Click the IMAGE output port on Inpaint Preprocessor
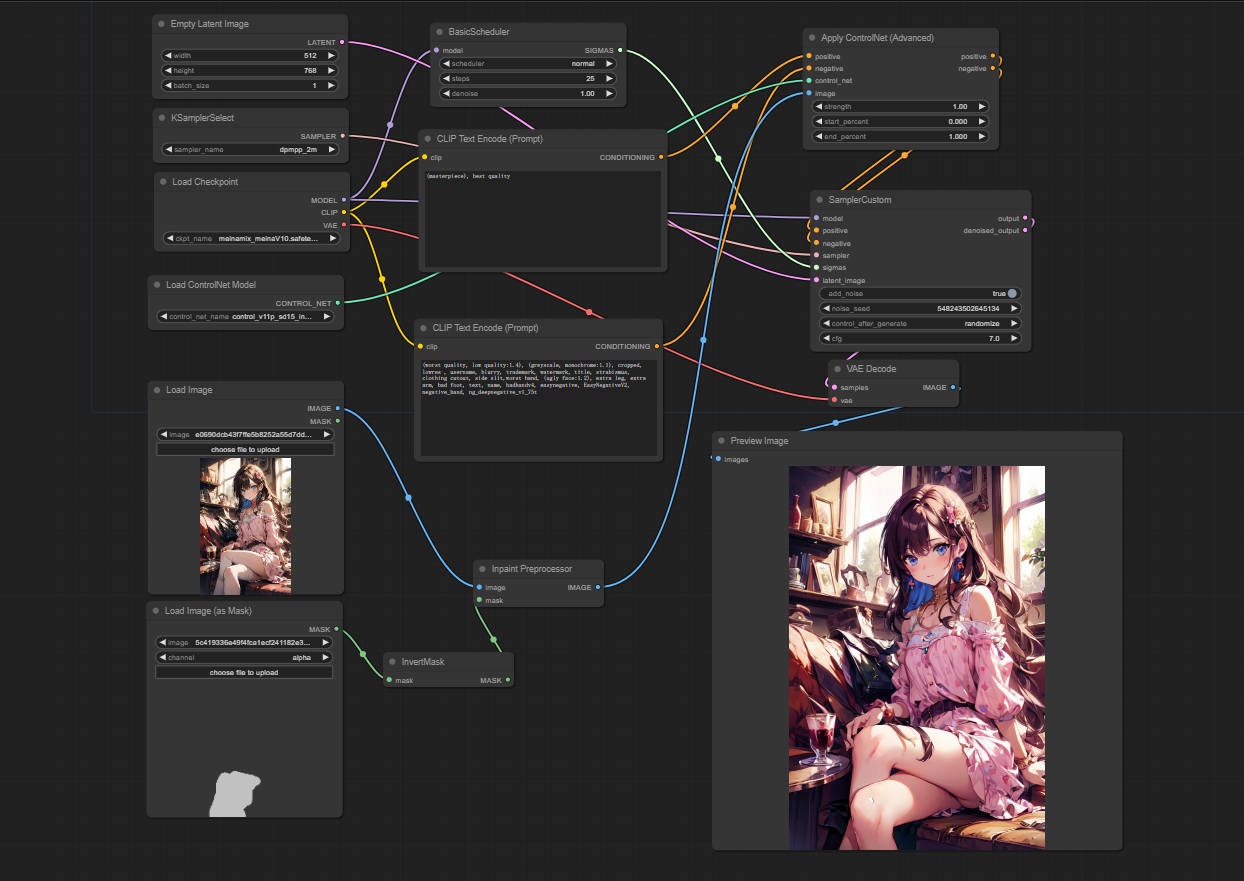The width and height of the screenshot is (1244, 881). (598, 587)
